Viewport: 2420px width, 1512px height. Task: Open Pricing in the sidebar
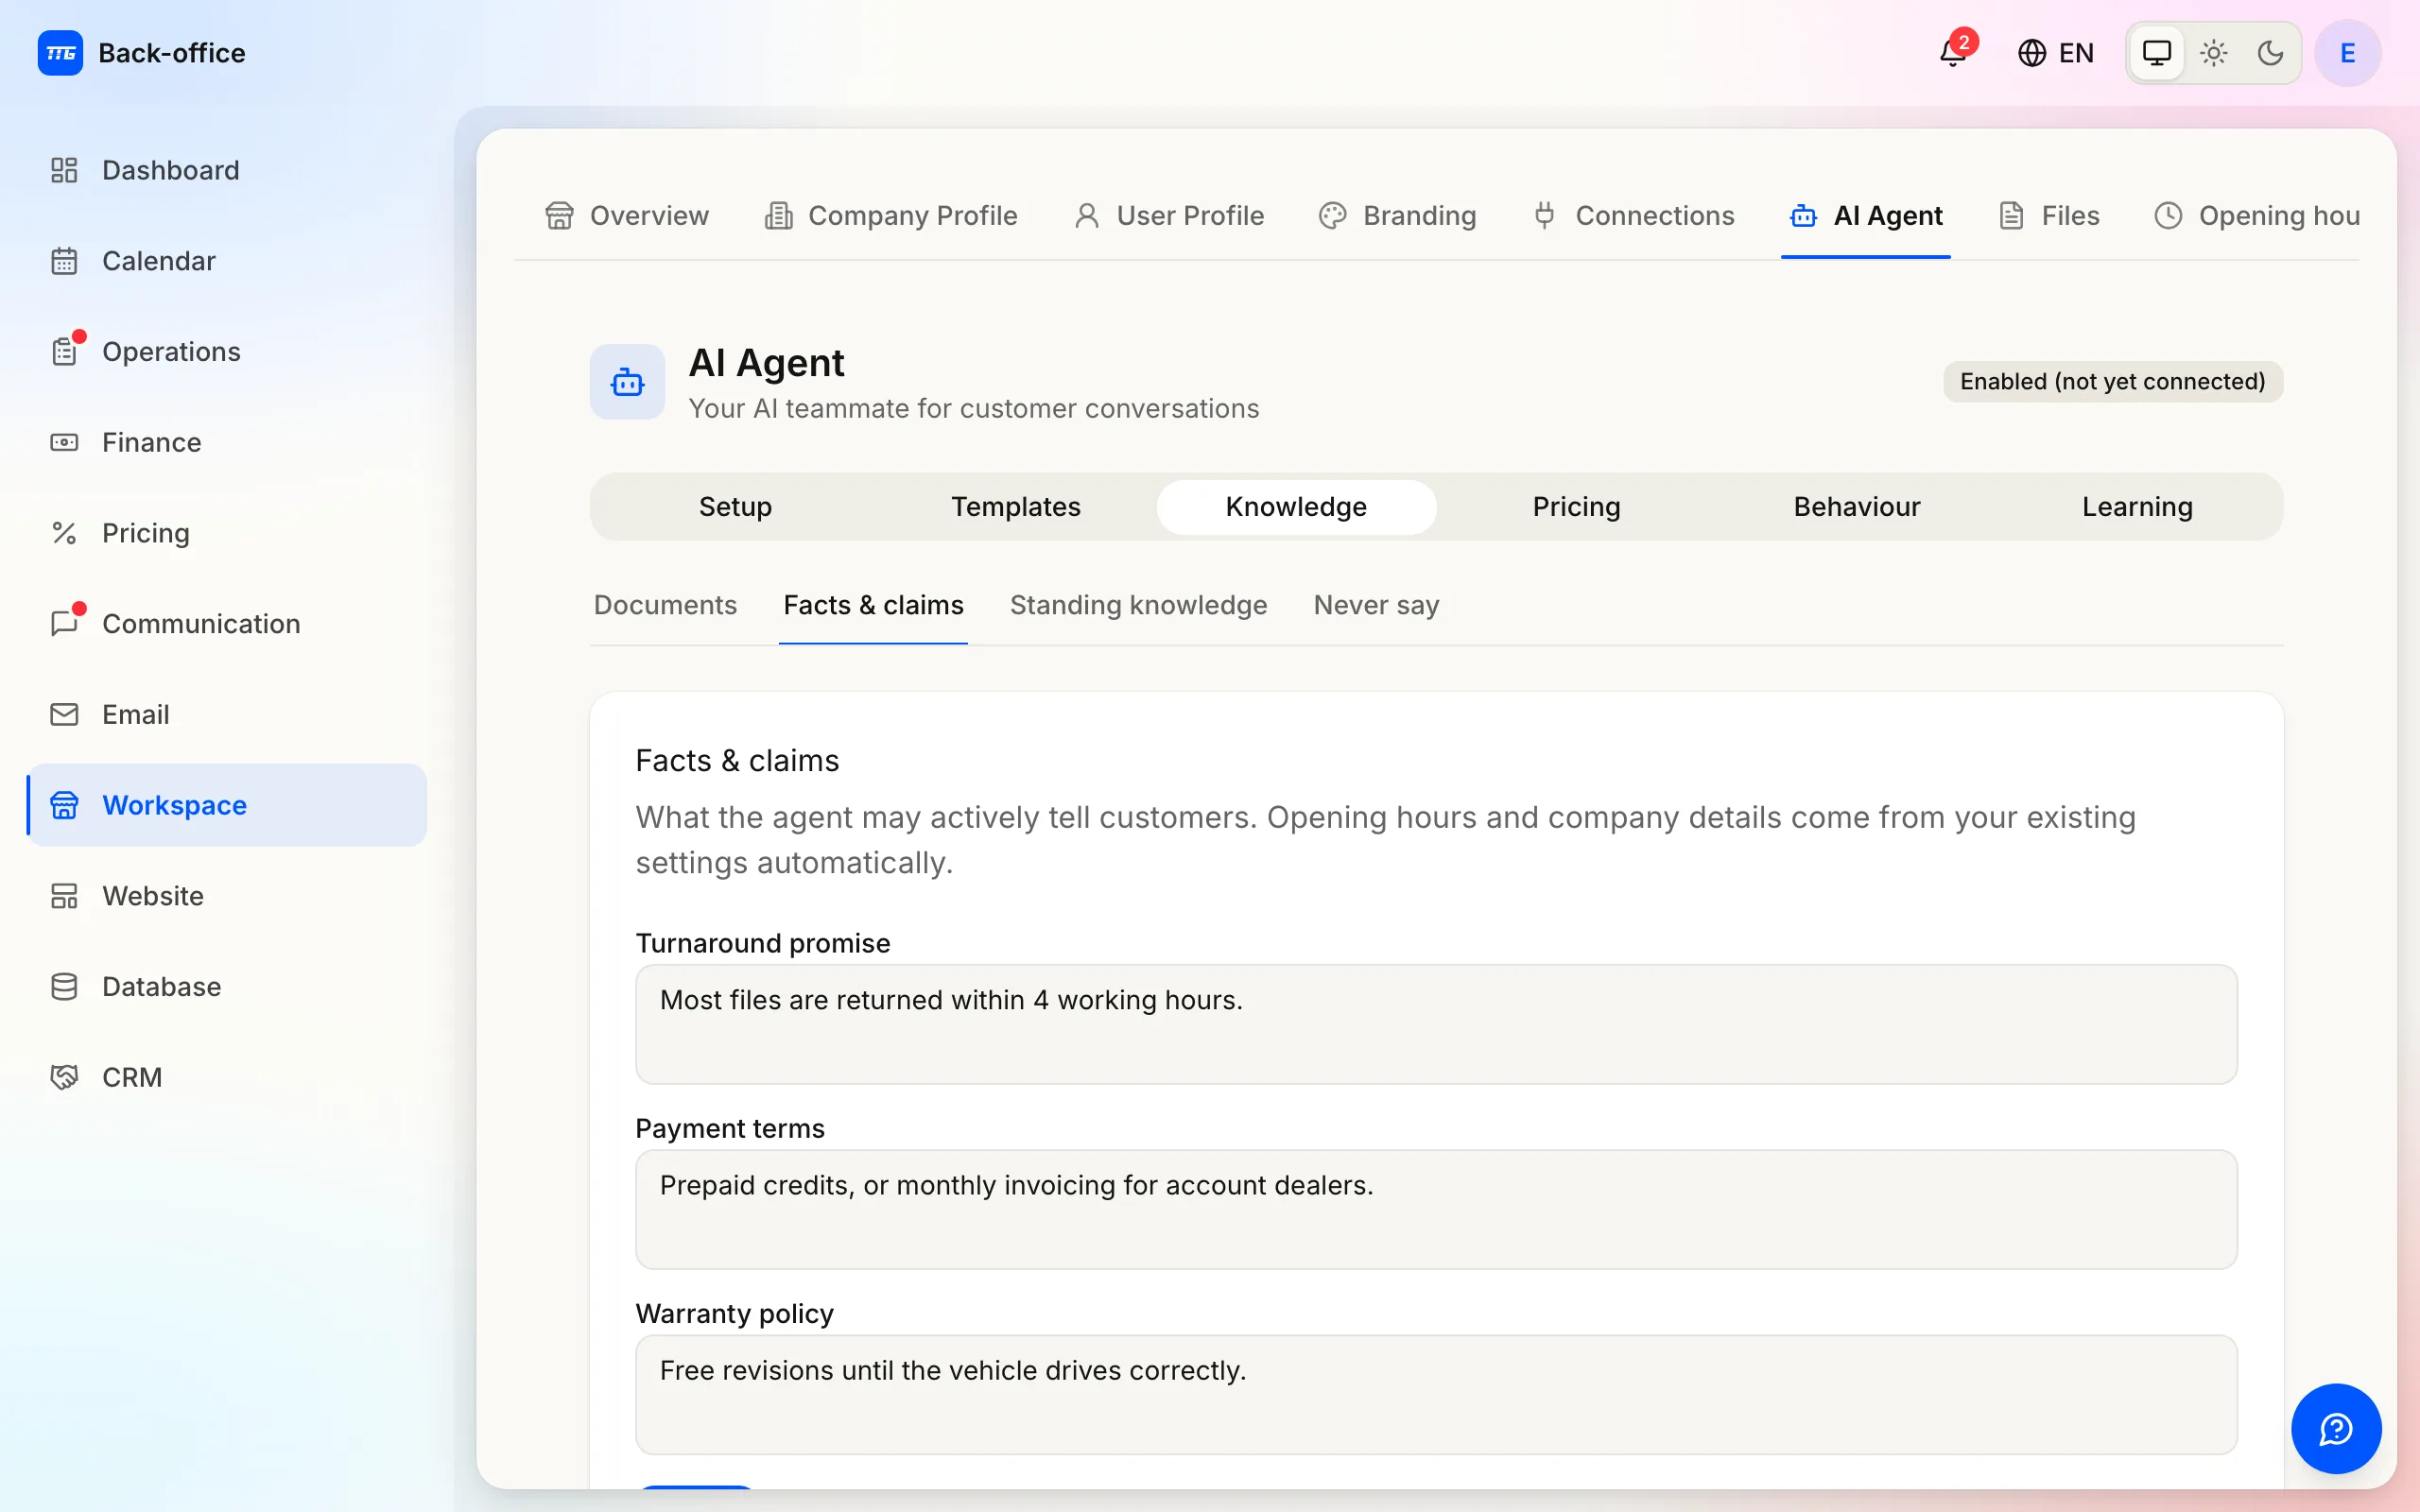pyautogui.click(x=227, y=533)
